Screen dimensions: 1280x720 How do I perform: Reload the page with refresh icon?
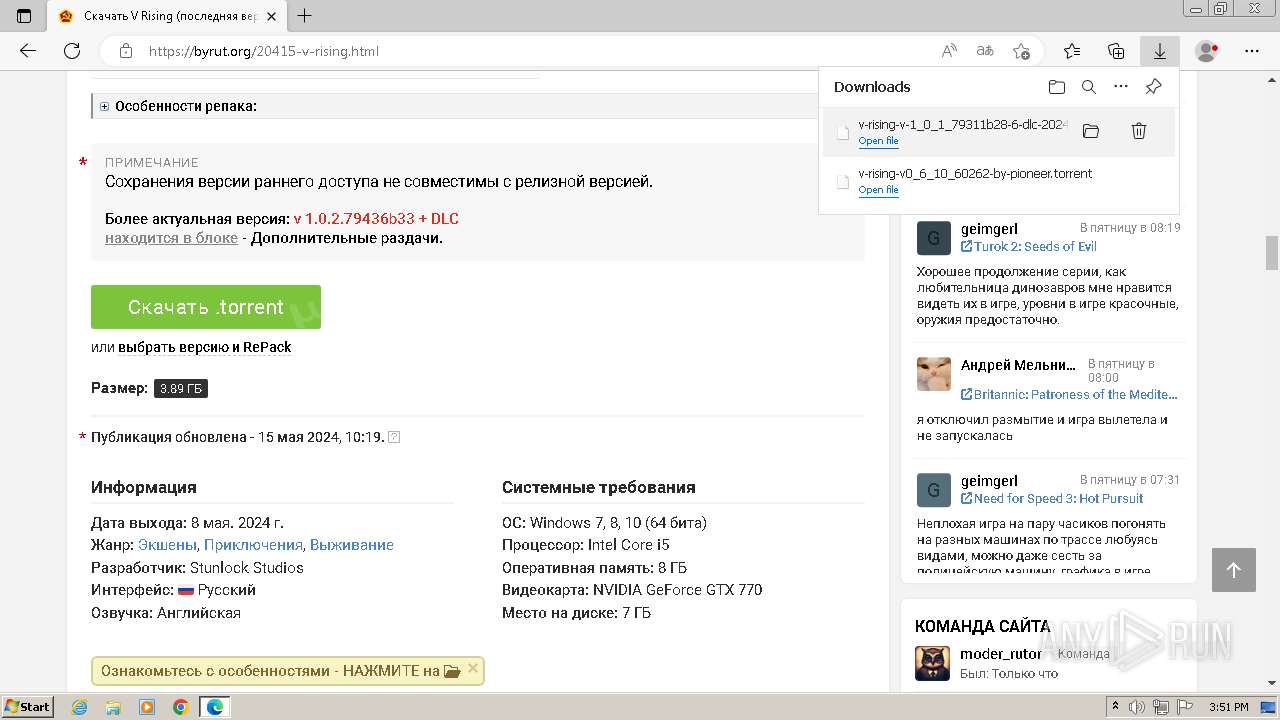coord(72,51)
